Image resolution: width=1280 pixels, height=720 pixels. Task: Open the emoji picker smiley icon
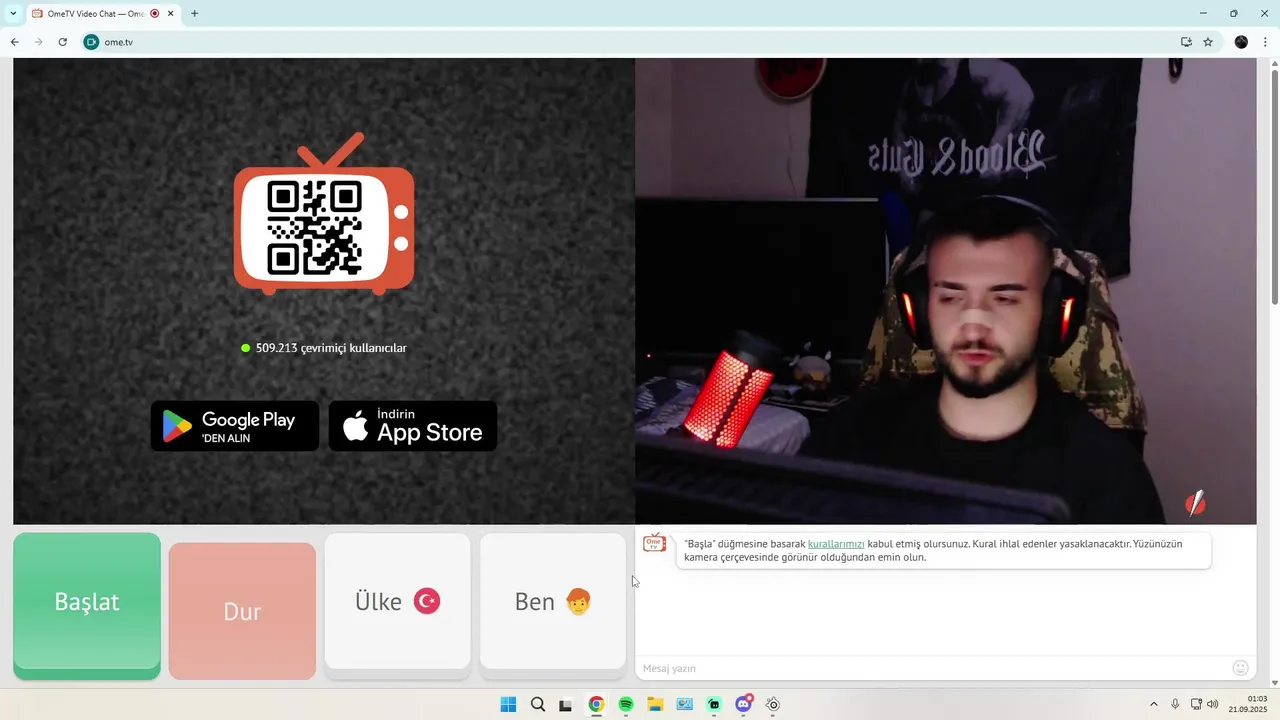click(x=1241, y=668)
